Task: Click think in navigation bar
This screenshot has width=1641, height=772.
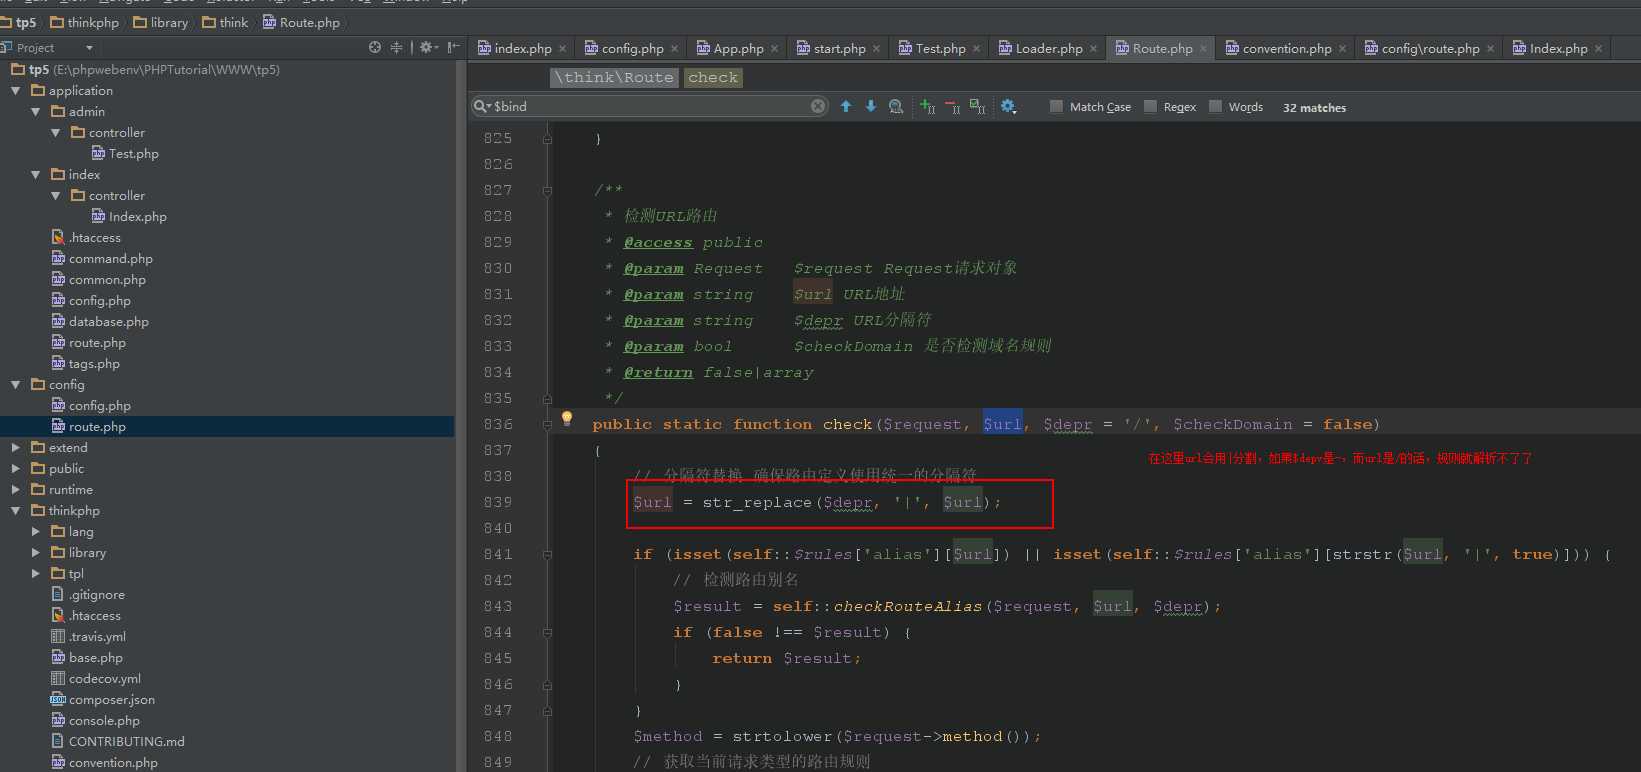Action: pos(225,22)
